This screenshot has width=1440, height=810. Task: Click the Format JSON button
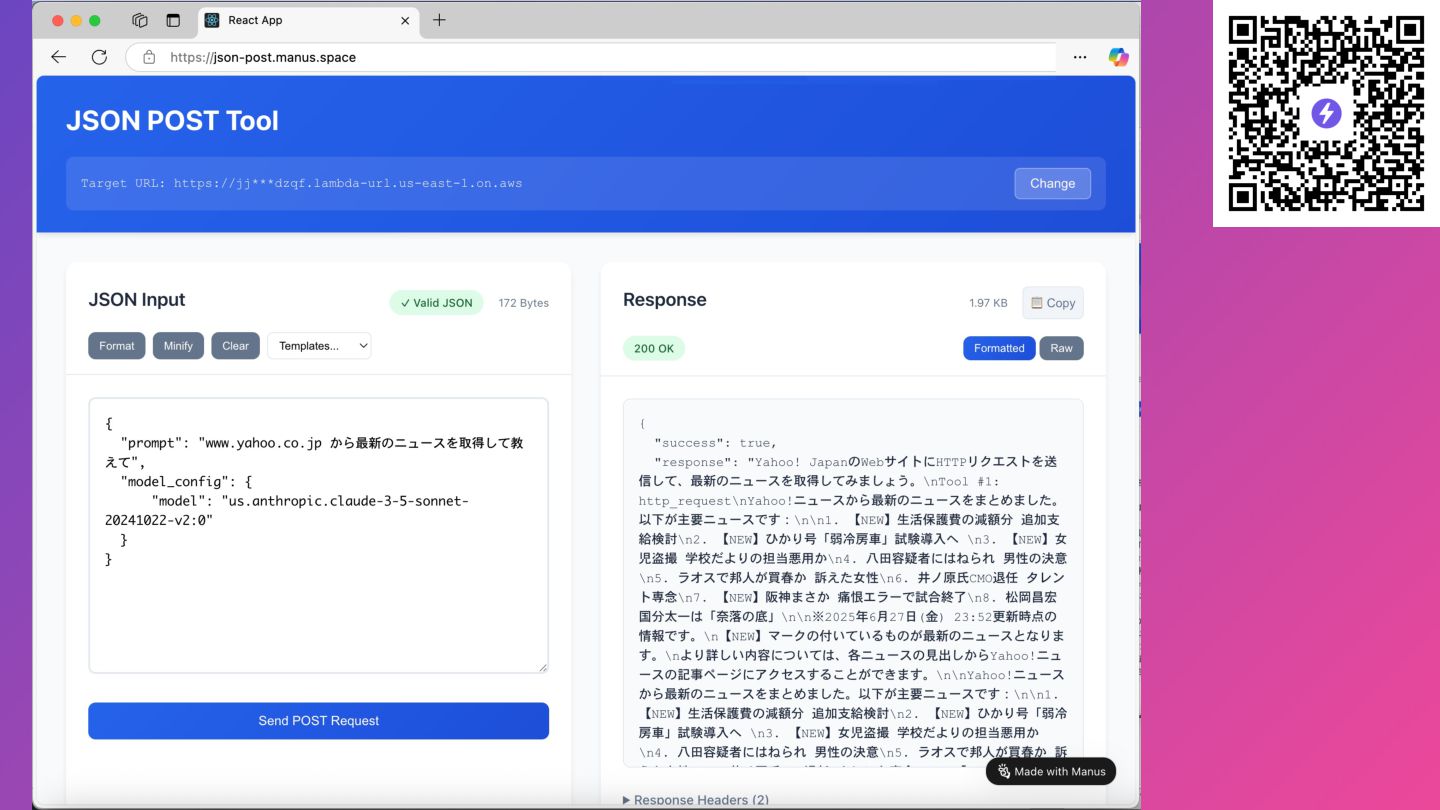(x=116, y=346)
